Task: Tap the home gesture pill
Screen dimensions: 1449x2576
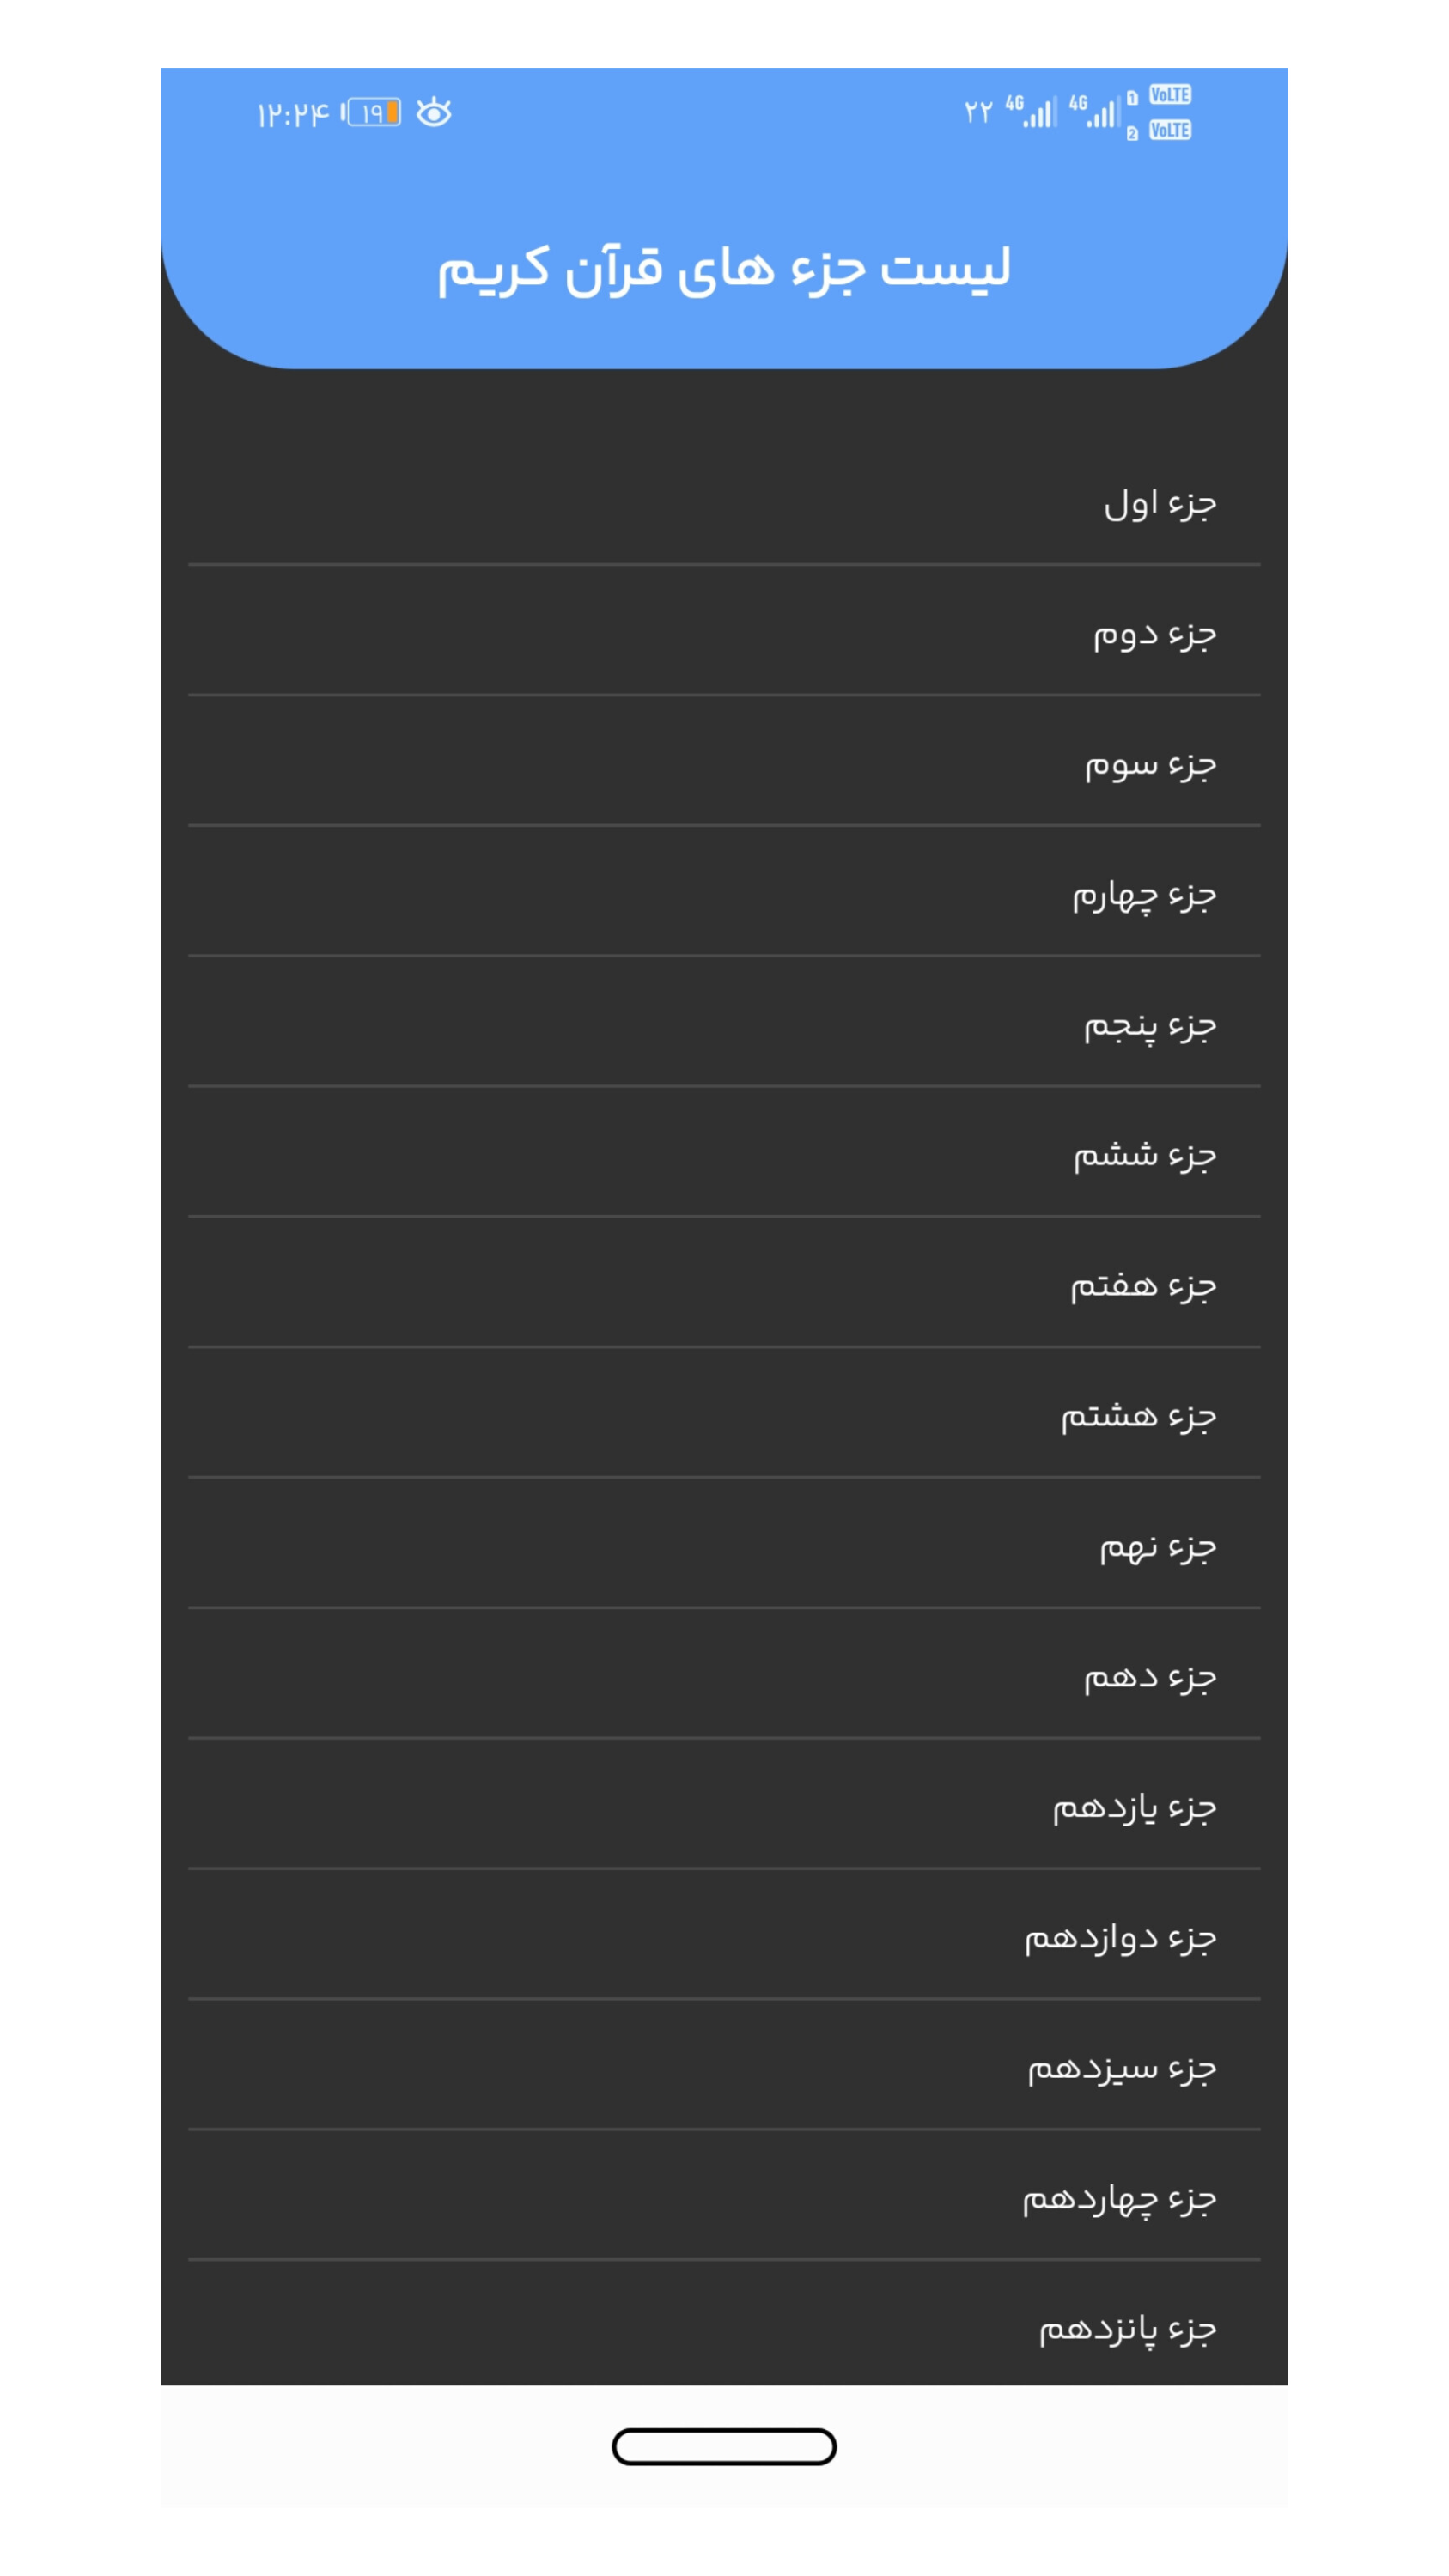Action: click(724, 2446)
